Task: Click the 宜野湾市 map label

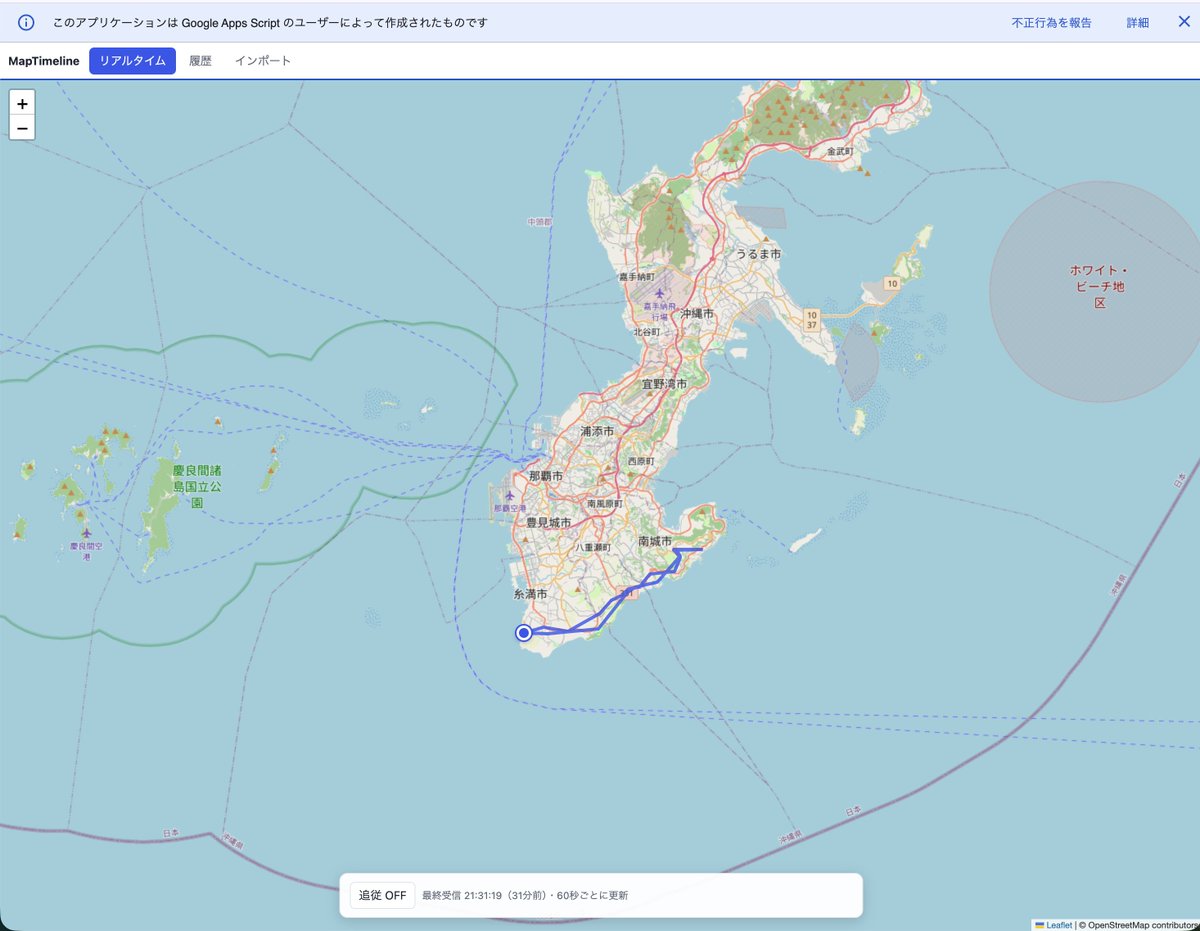Action: pyautogui.click(x=665, y=384)
